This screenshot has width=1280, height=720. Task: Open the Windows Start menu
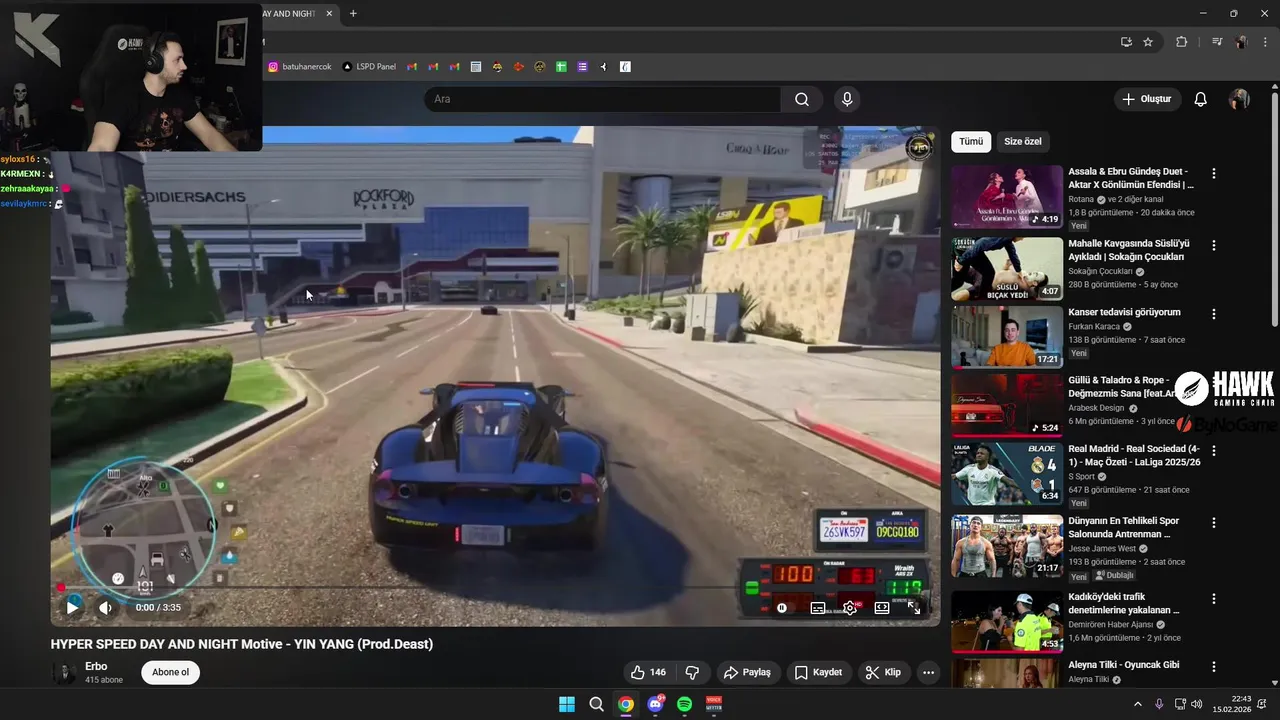point(567,704)
